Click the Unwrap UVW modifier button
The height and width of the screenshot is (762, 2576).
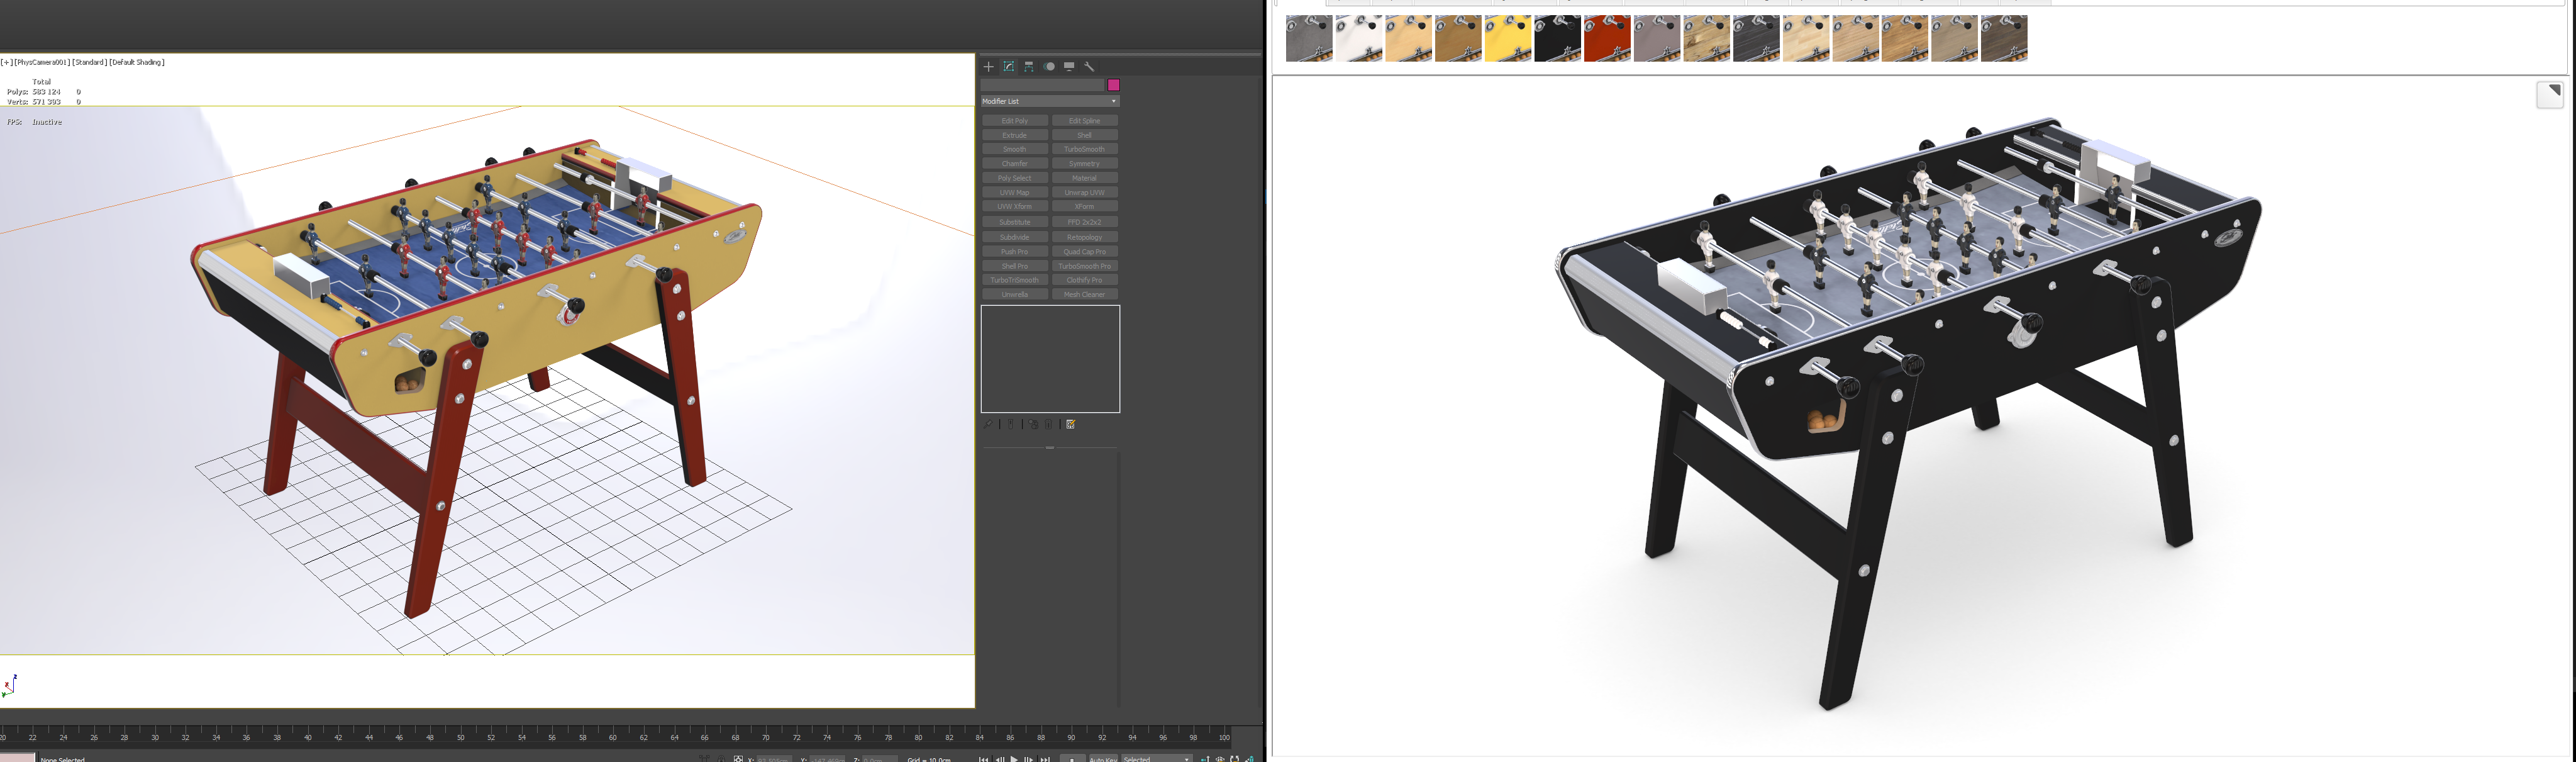(1084, 192)
